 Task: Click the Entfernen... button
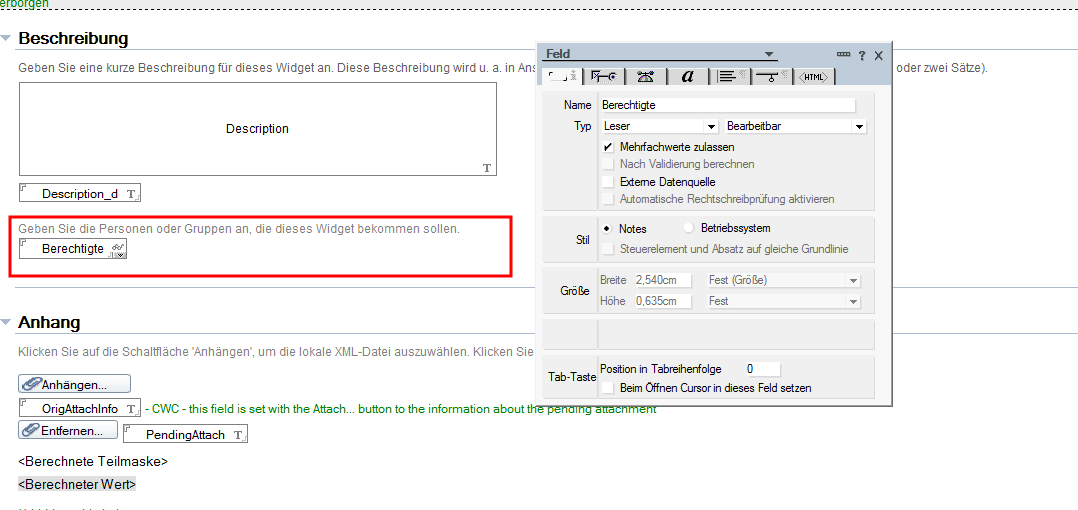point(66,431)
